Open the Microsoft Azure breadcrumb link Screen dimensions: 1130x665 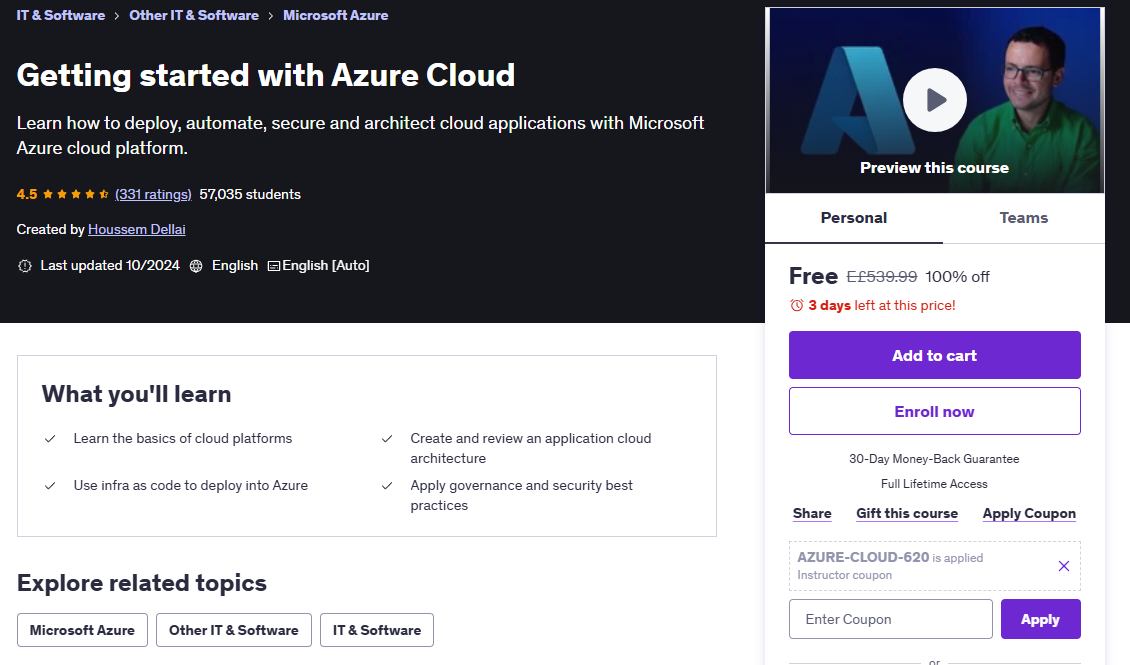[x=335, y=15]
